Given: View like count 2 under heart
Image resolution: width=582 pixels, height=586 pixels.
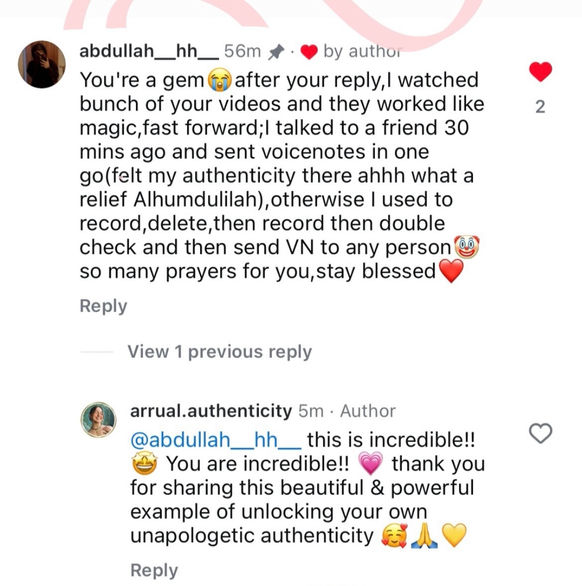Looking at the screenshot, I should [x=540, y=107].
